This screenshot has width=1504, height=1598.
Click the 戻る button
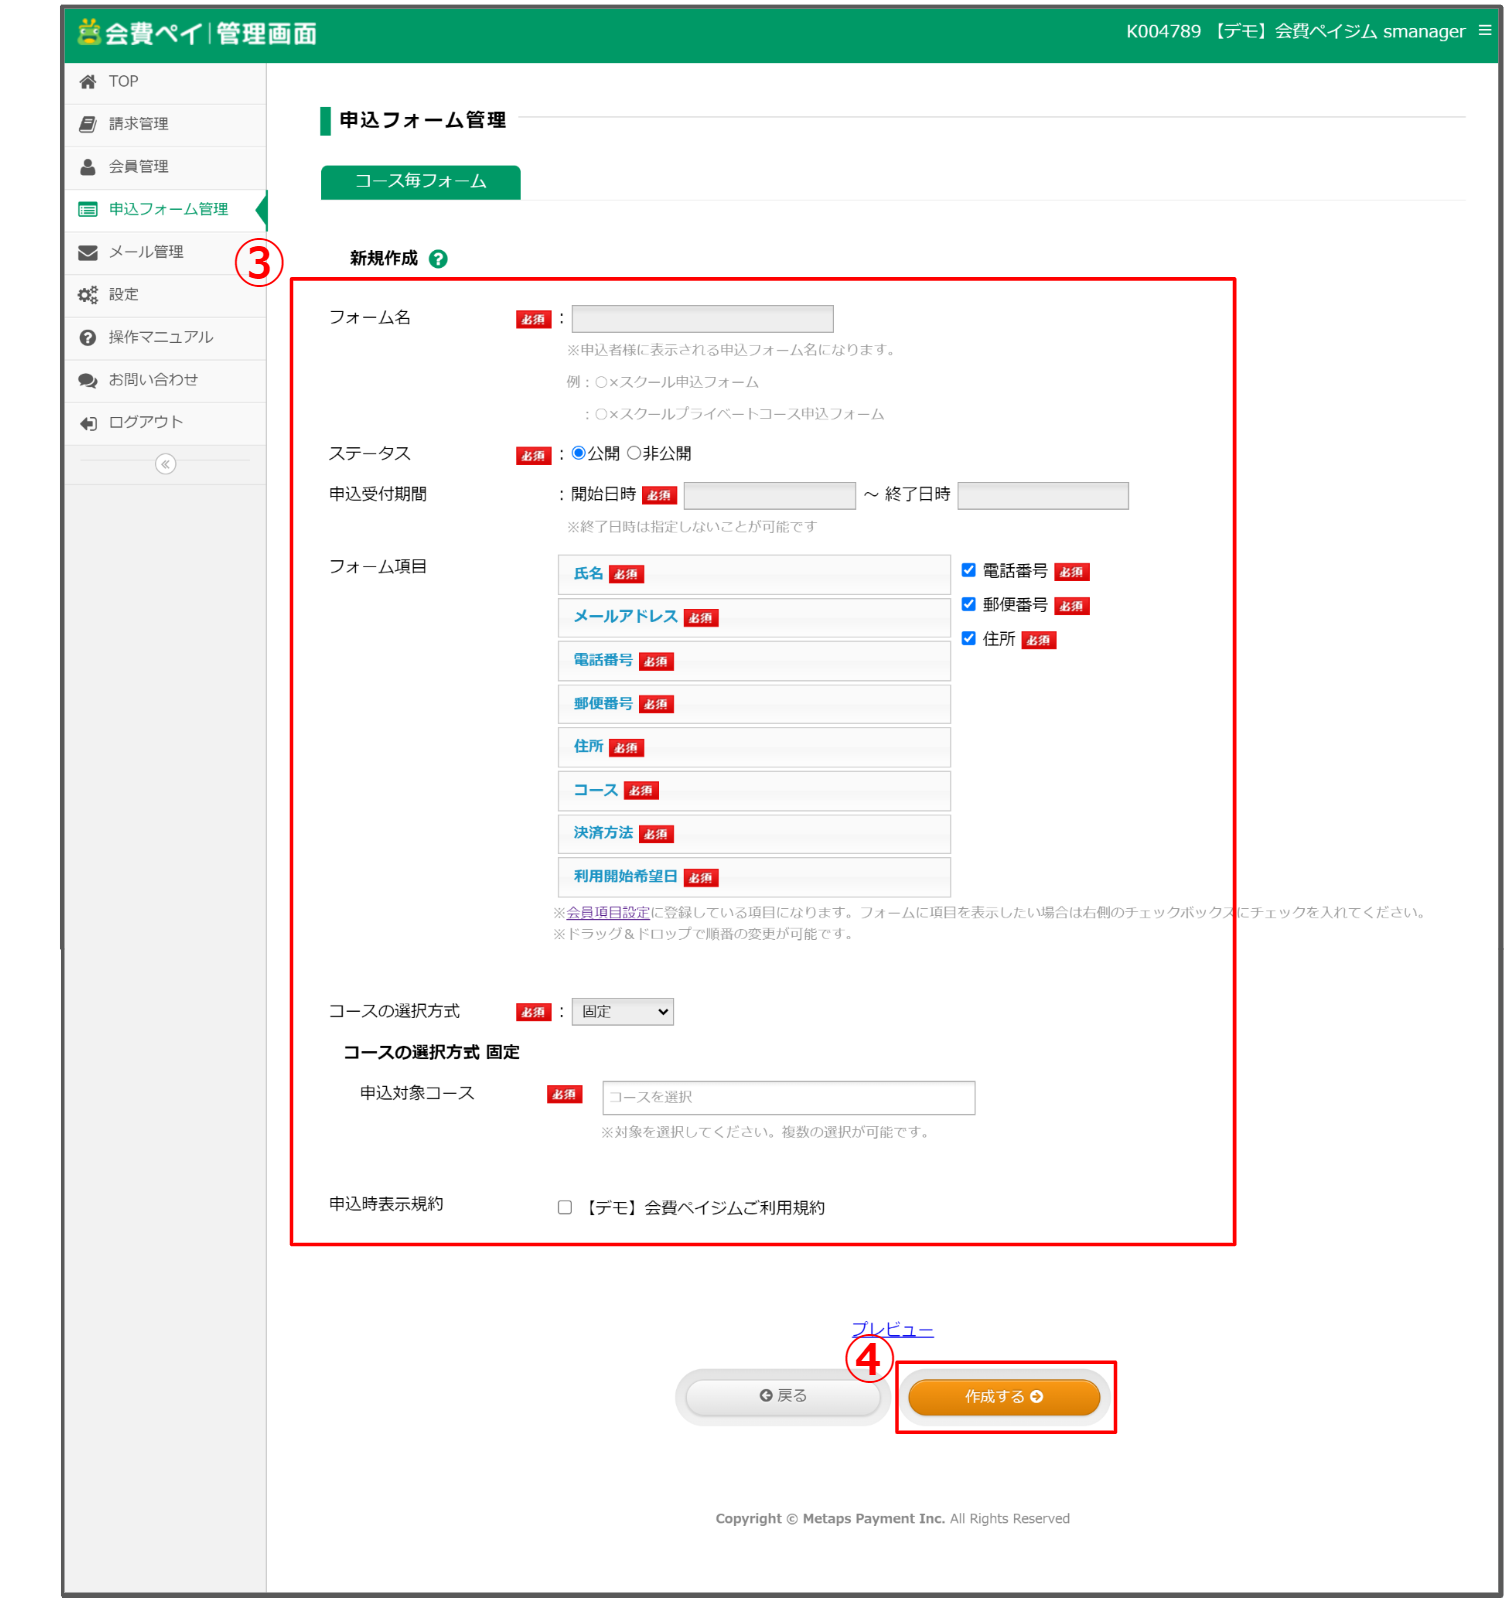coord(783,1396)
